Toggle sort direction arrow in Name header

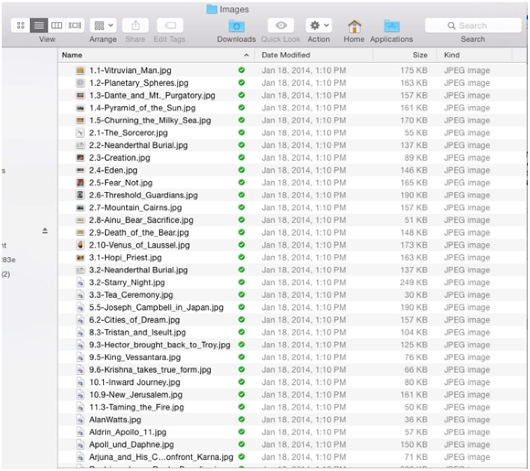[x=246, y=55]
